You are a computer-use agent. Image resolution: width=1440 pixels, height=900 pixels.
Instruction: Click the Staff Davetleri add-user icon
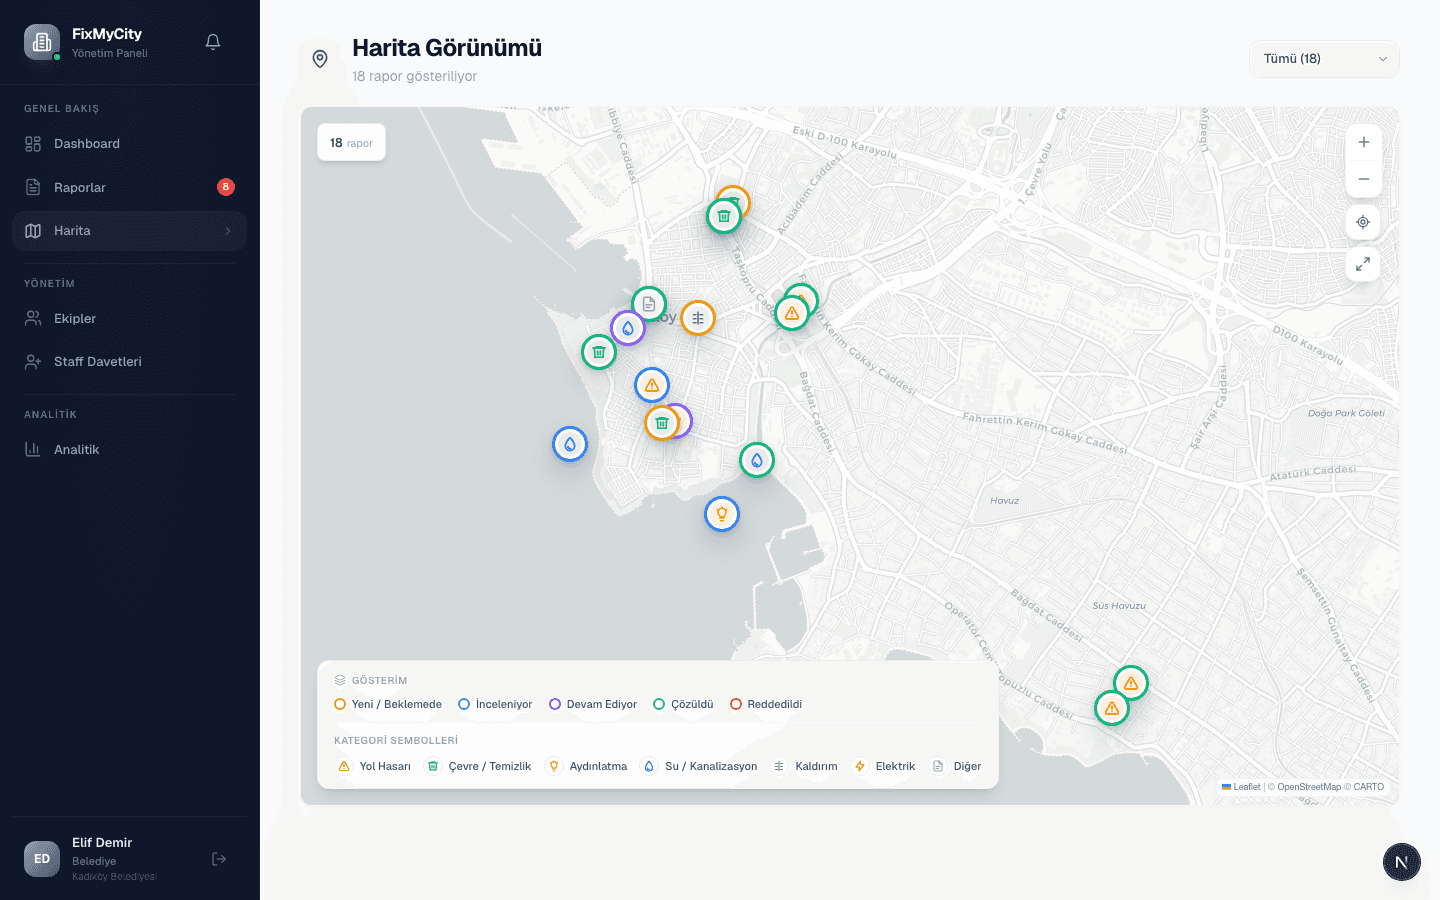tap(33, 362)
